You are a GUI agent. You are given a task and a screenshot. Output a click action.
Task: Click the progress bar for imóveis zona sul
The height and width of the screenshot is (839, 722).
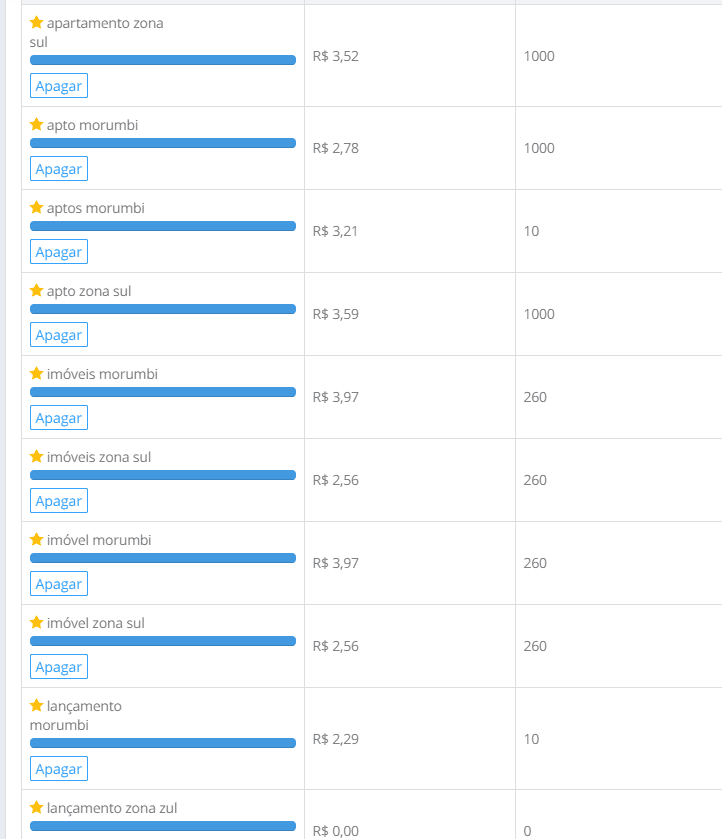163,475
